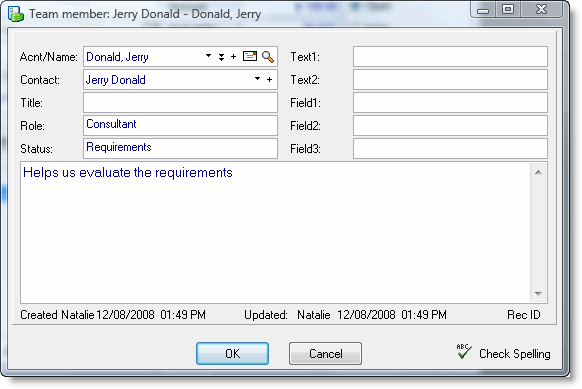Image resolution: width=582 pixels, height=389 pixels.
Task: Click the notes scrollbar up arrow
Action: (538, 172)
